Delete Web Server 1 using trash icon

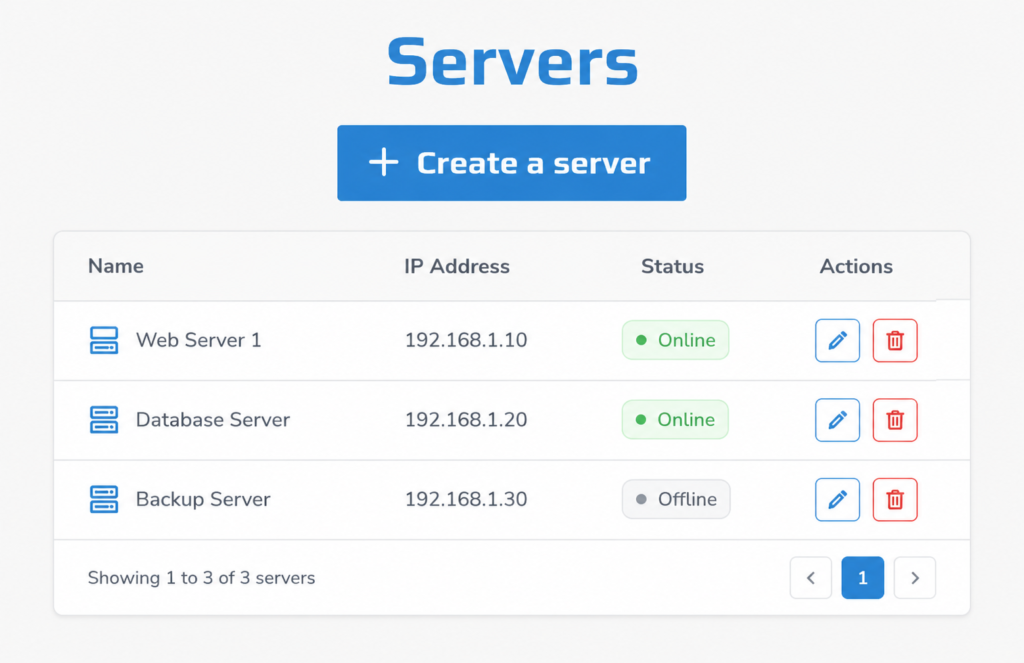coord(895,340)
